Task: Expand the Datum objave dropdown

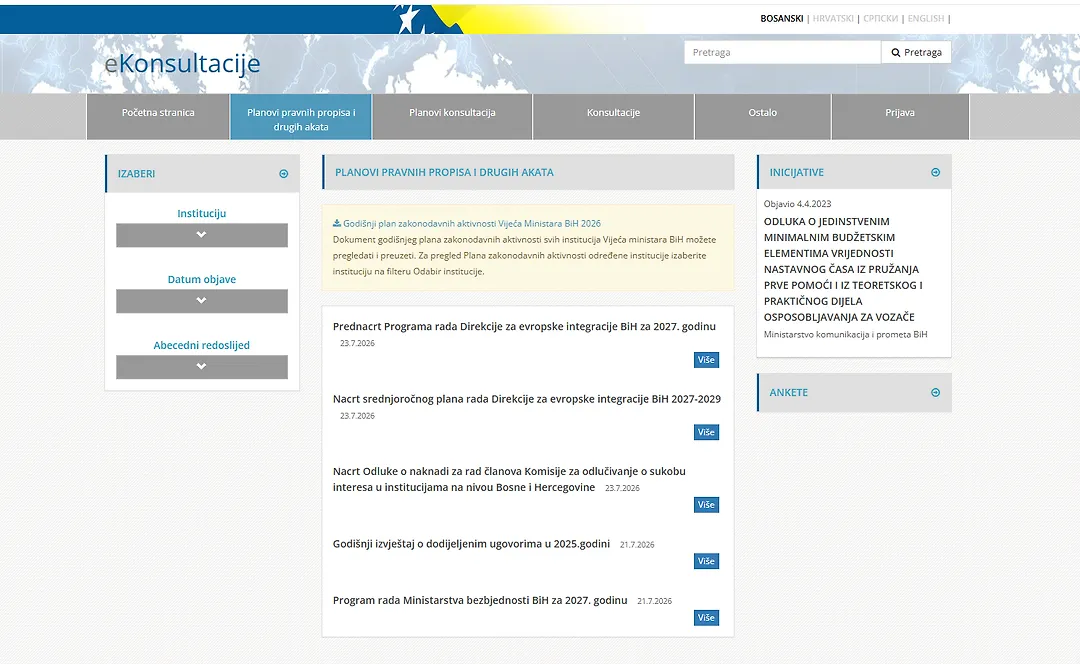Action: (x=202, y=301)
